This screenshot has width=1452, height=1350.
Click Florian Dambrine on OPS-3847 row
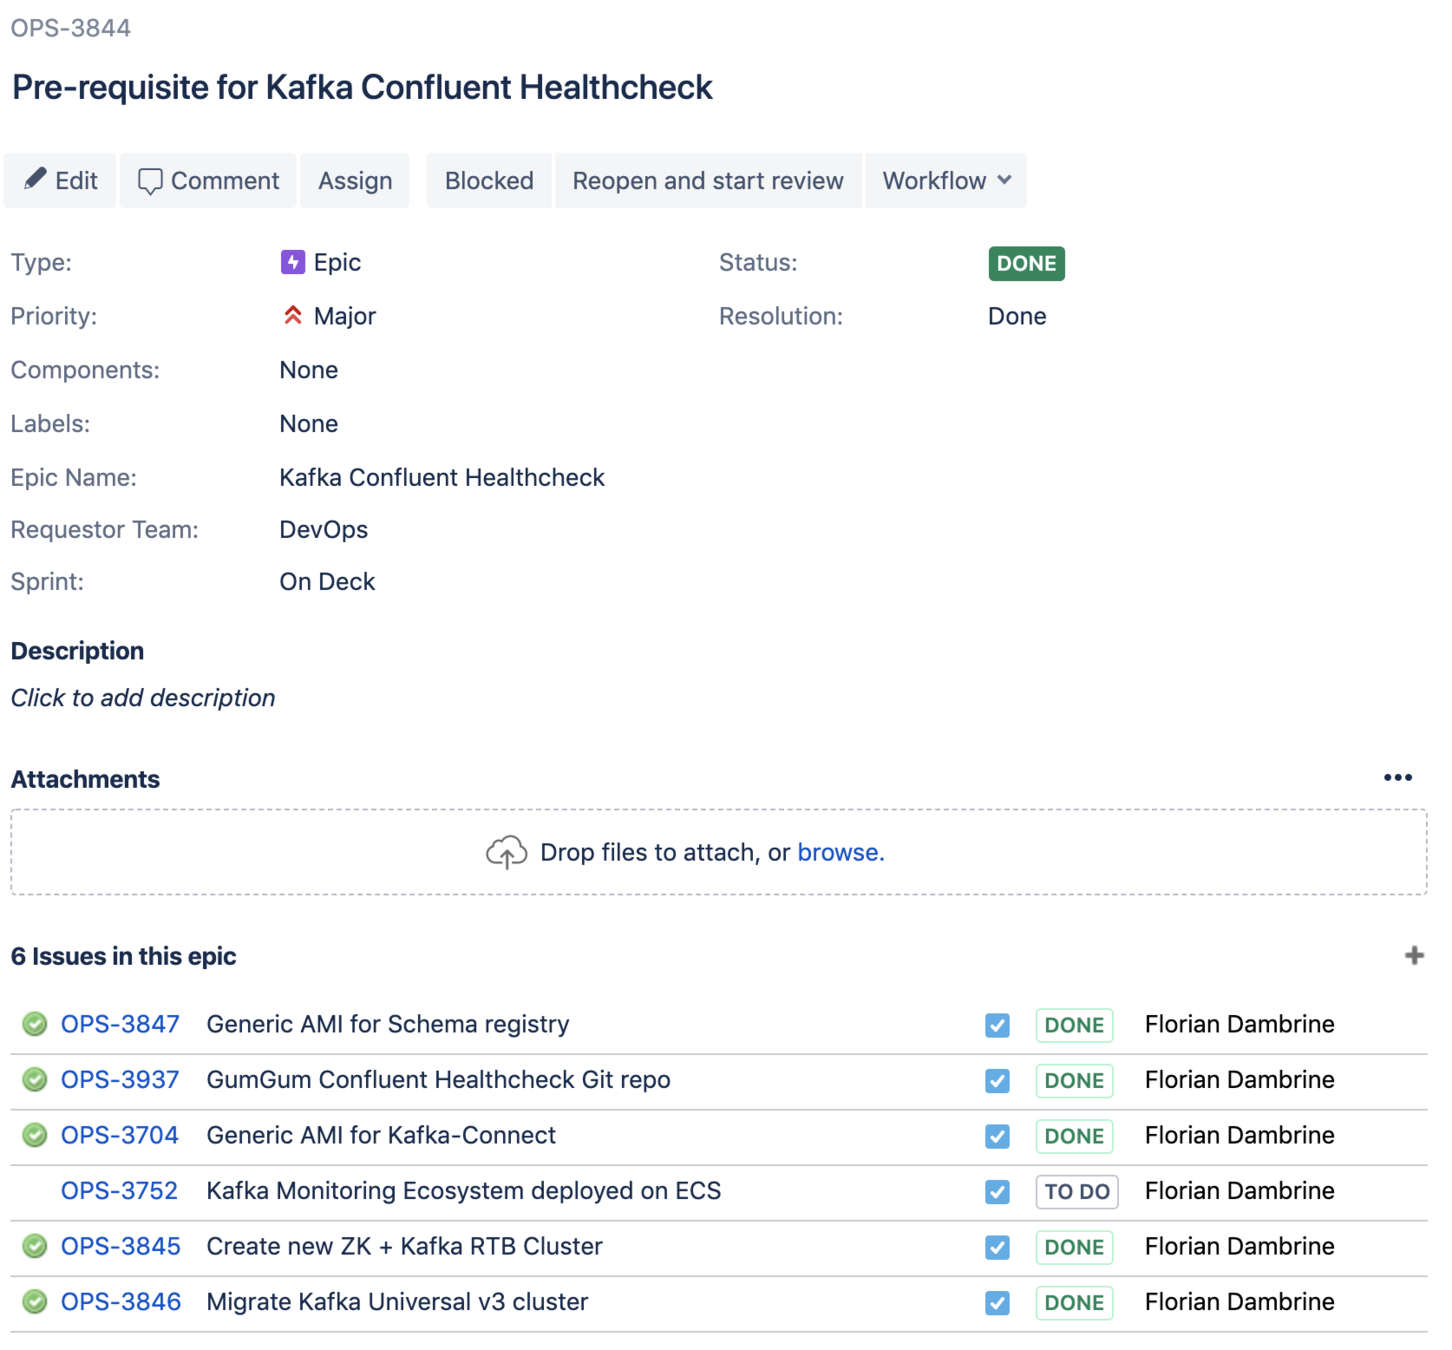(x=1240, y=1024)
